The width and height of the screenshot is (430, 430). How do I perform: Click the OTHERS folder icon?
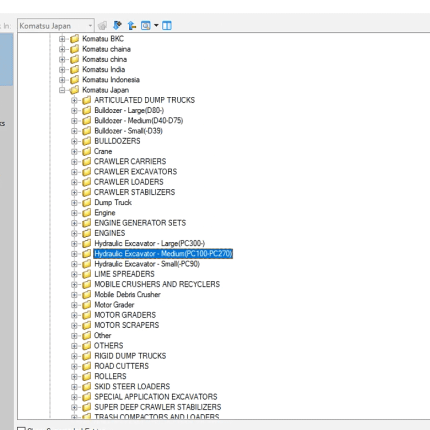[87, 346]
